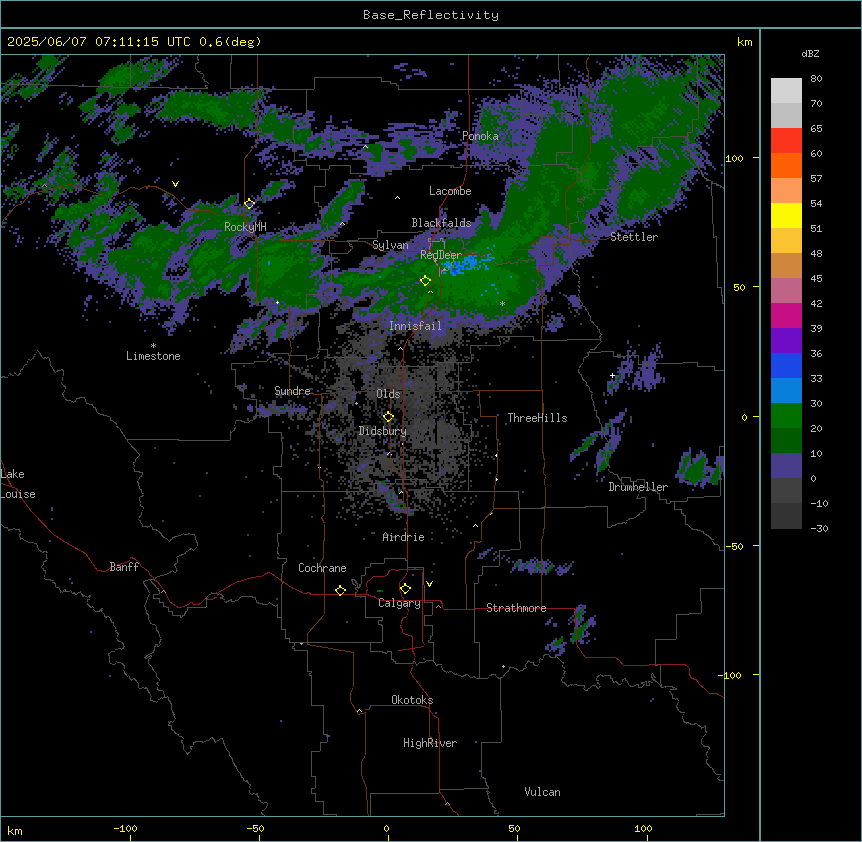
Task: Click the Banff label on the map
Action: click(x=124, y=567)
